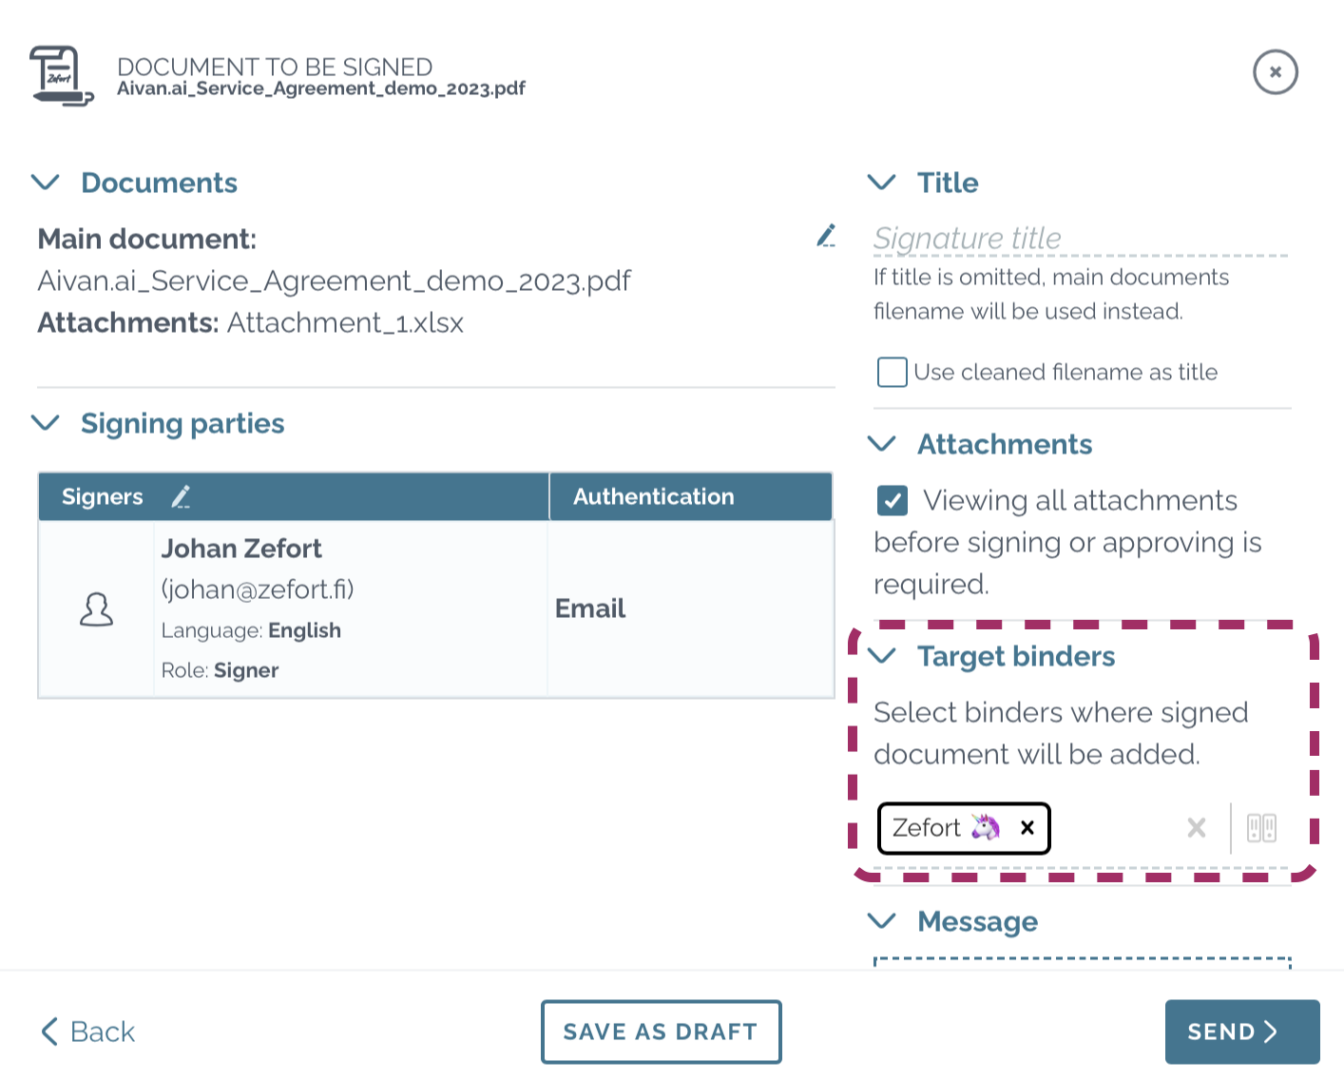Click the signer avatar icon for Johan Zefort

(96, 609)
